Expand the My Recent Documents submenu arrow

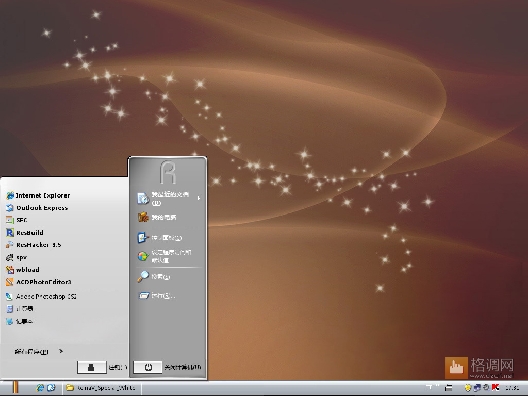(x=199, y=198)
